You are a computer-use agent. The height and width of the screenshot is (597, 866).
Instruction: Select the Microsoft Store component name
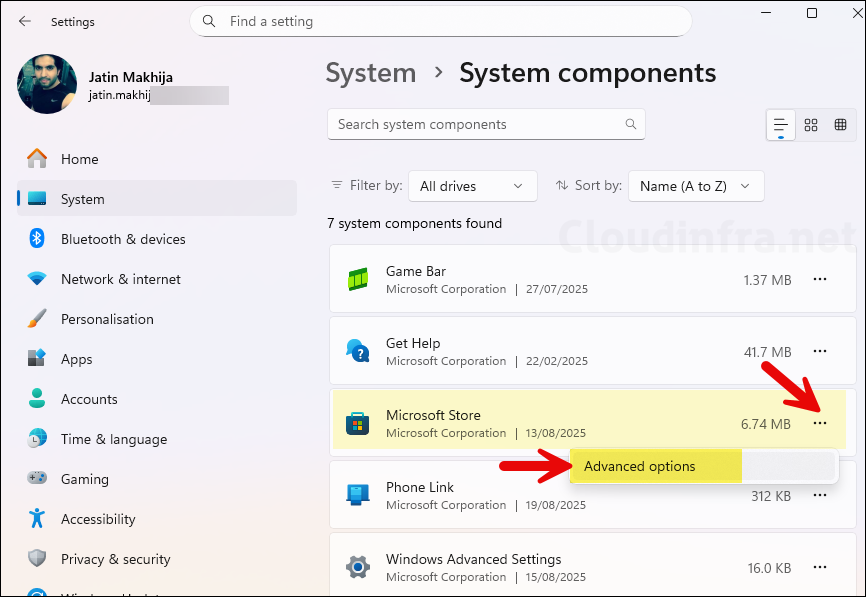tap(433, 415)
